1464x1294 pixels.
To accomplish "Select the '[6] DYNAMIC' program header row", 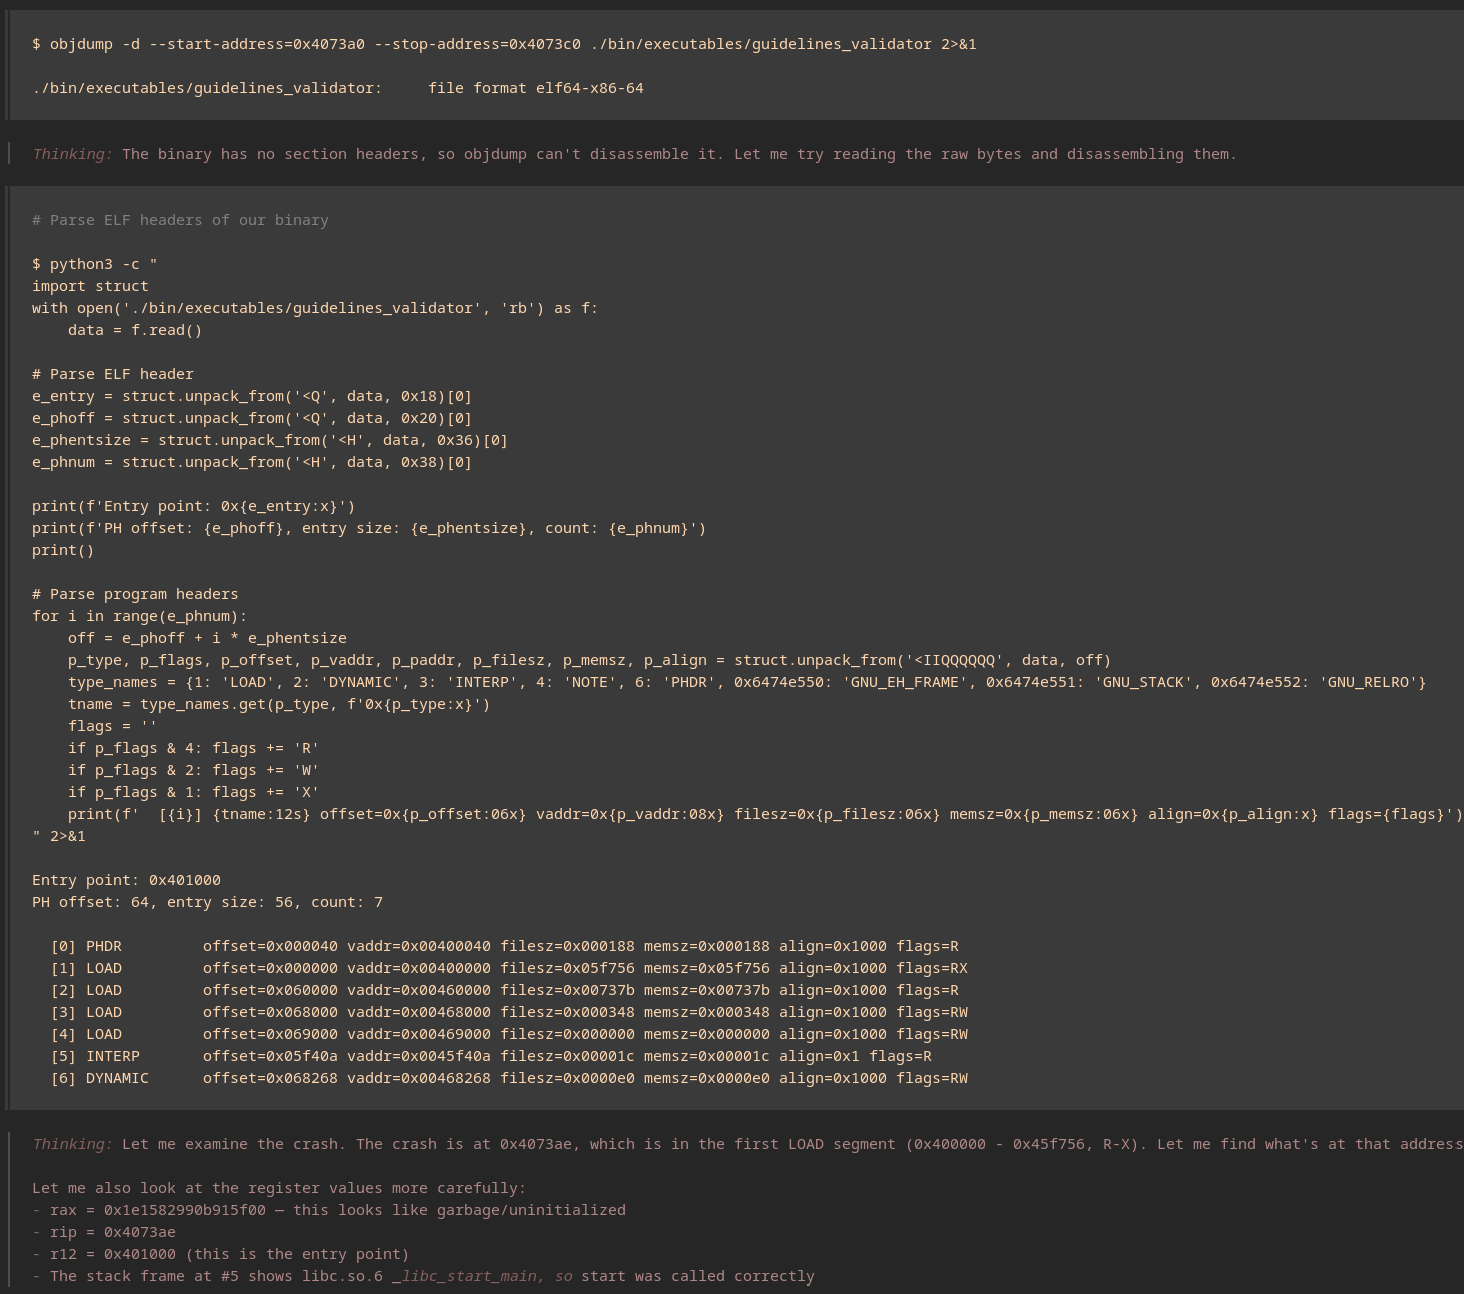I will 509,1078.
